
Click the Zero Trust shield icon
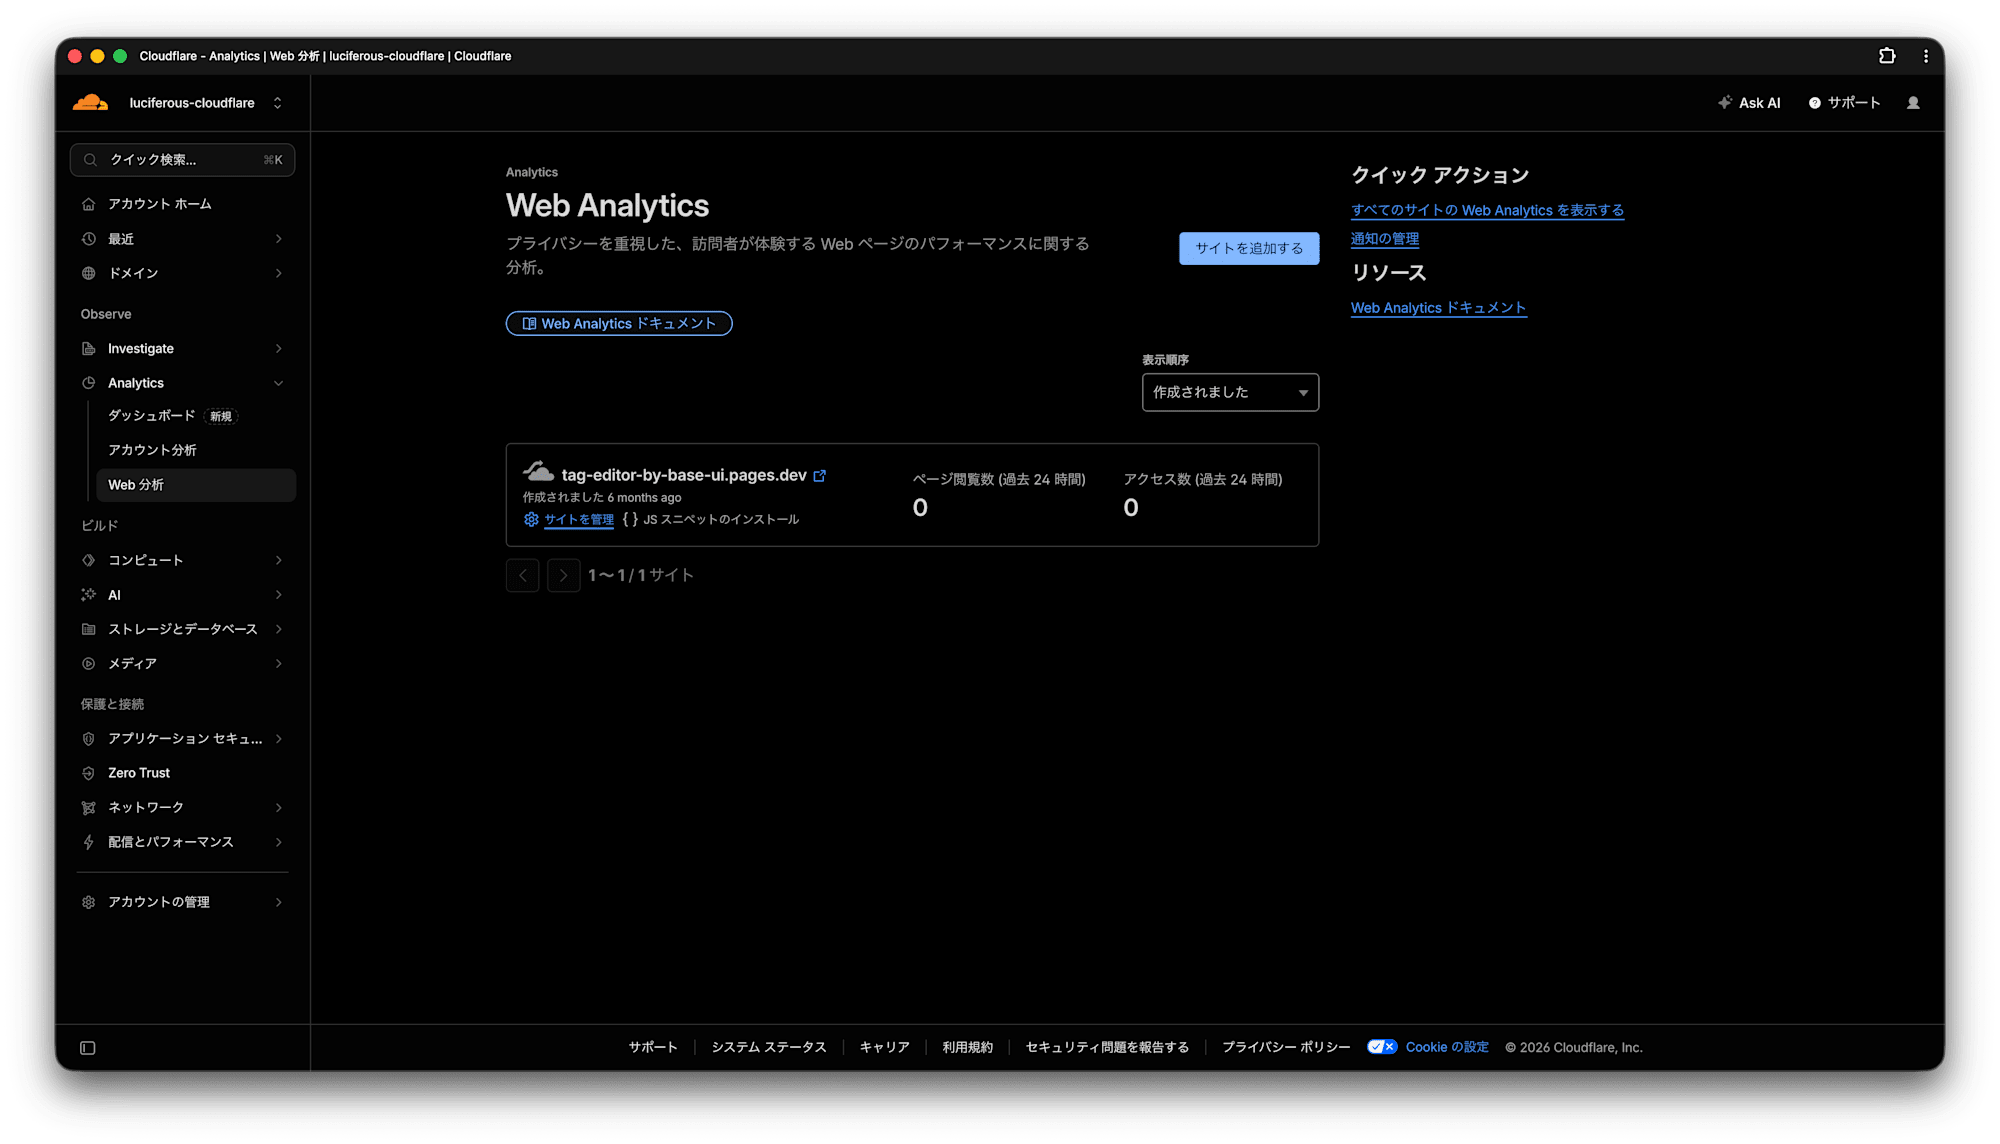point(89,773)
